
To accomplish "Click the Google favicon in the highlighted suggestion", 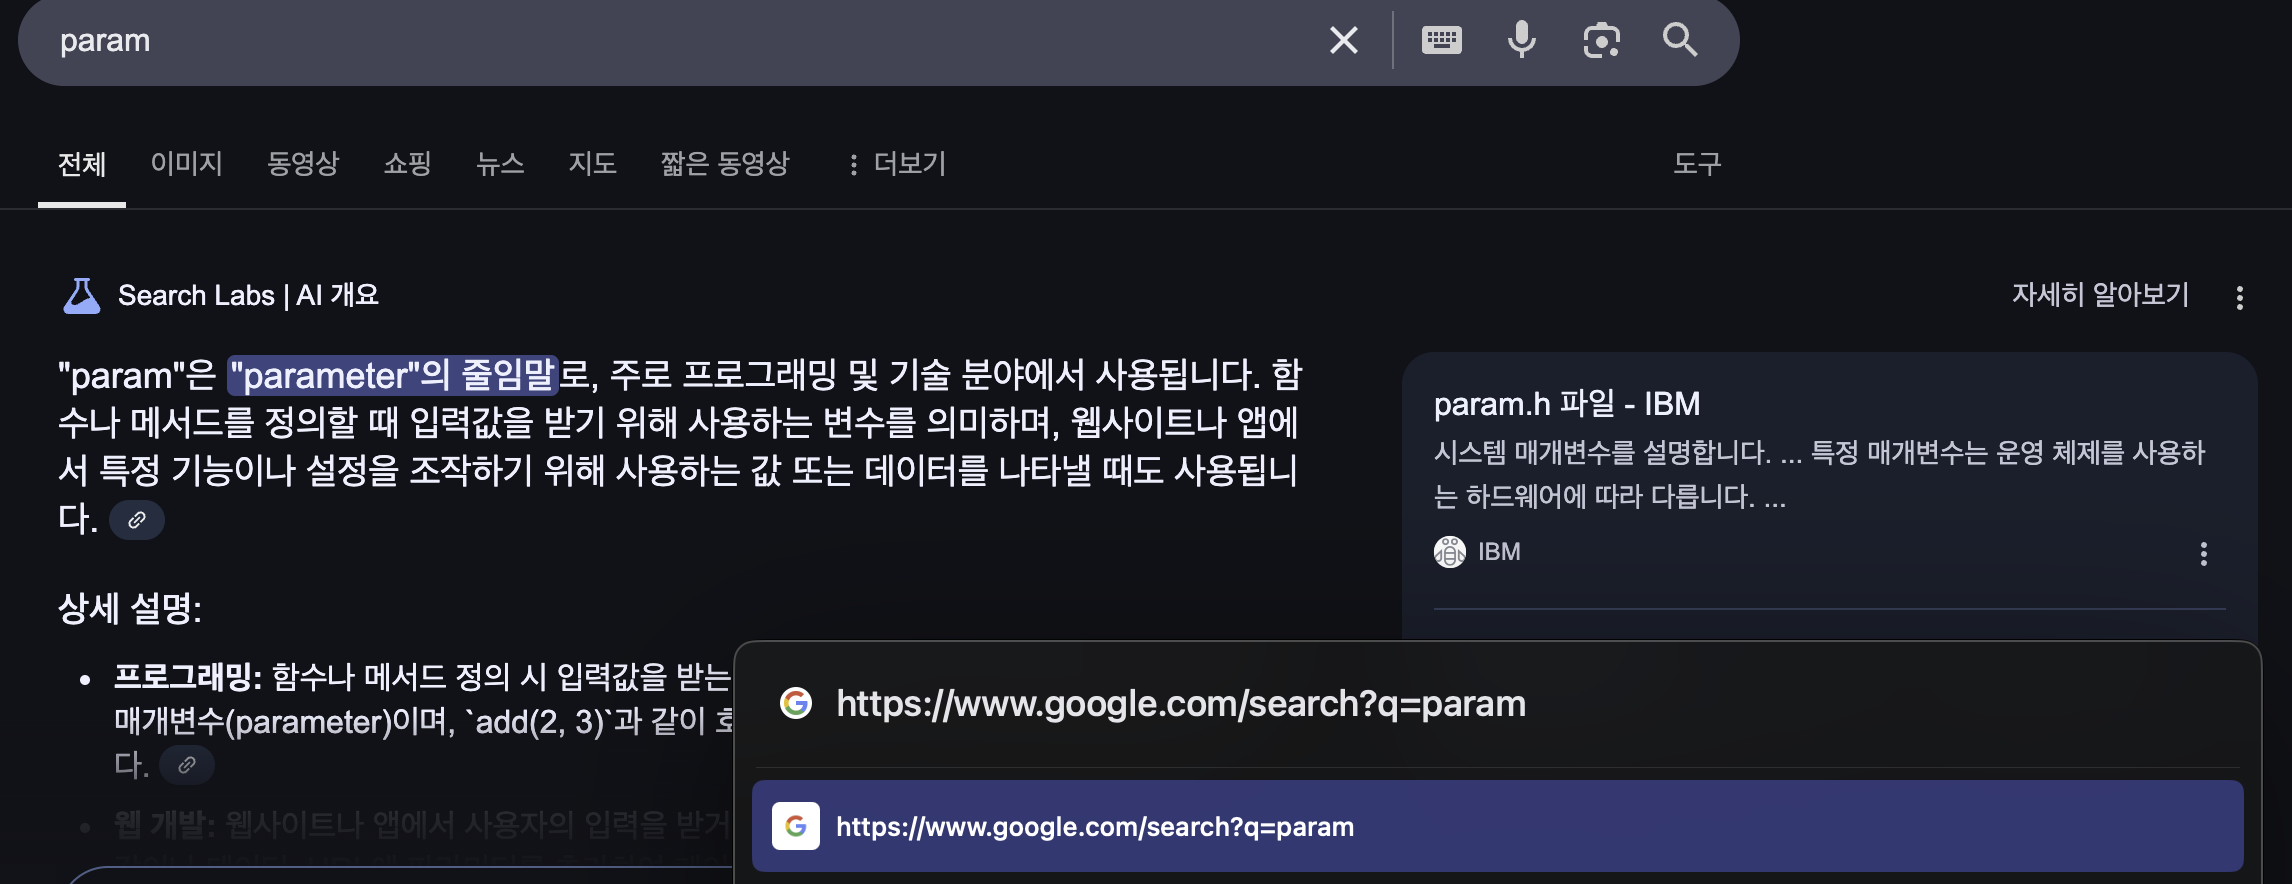I will (x=796, y=826).
